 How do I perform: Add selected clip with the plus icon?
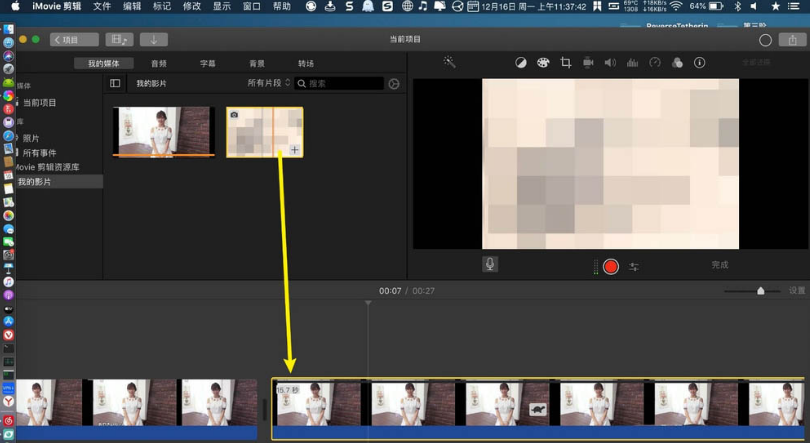click(x=294, y=150)
